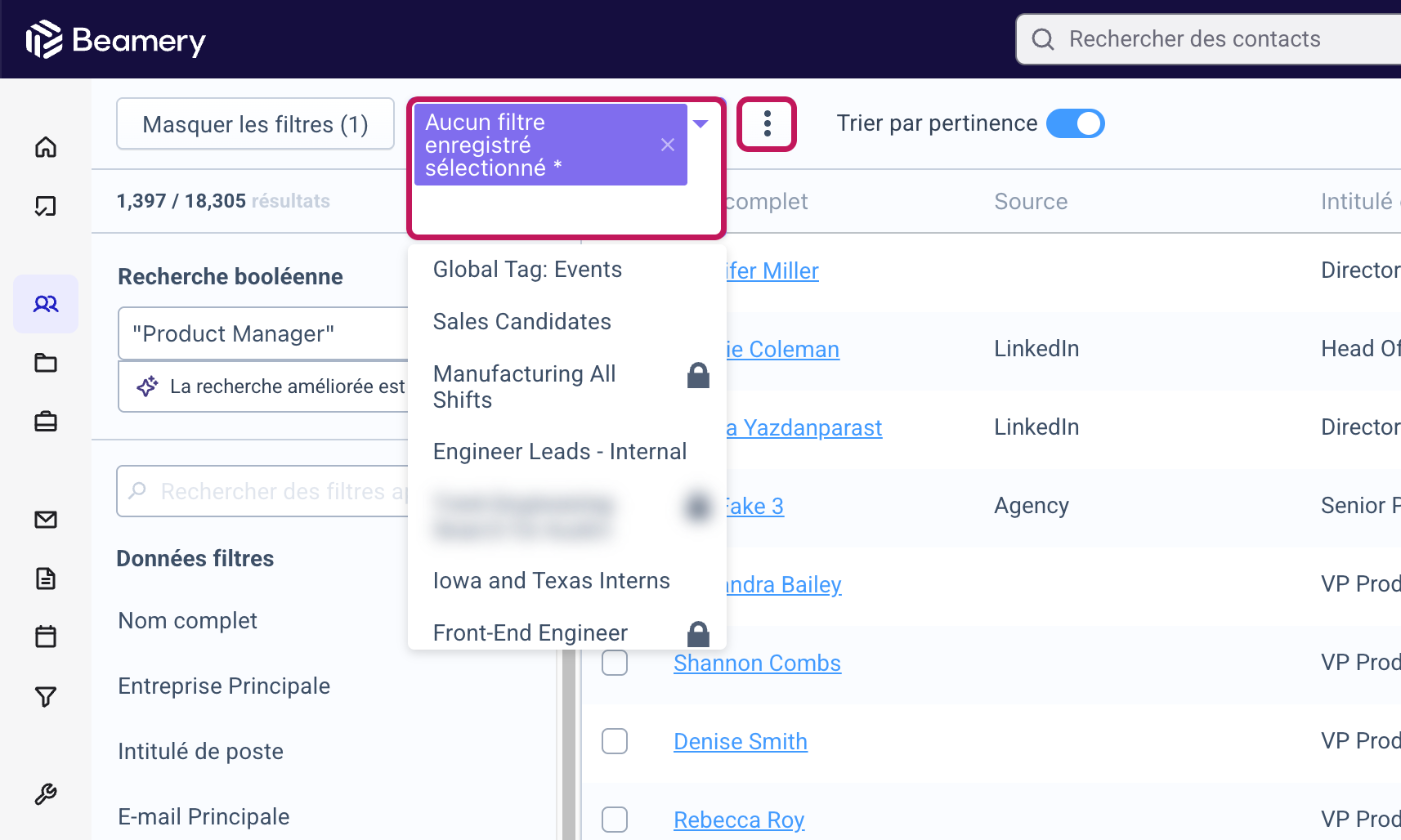
Task: Collapse the saved filter dropdown arrow
Action: [x=701, y=124]
